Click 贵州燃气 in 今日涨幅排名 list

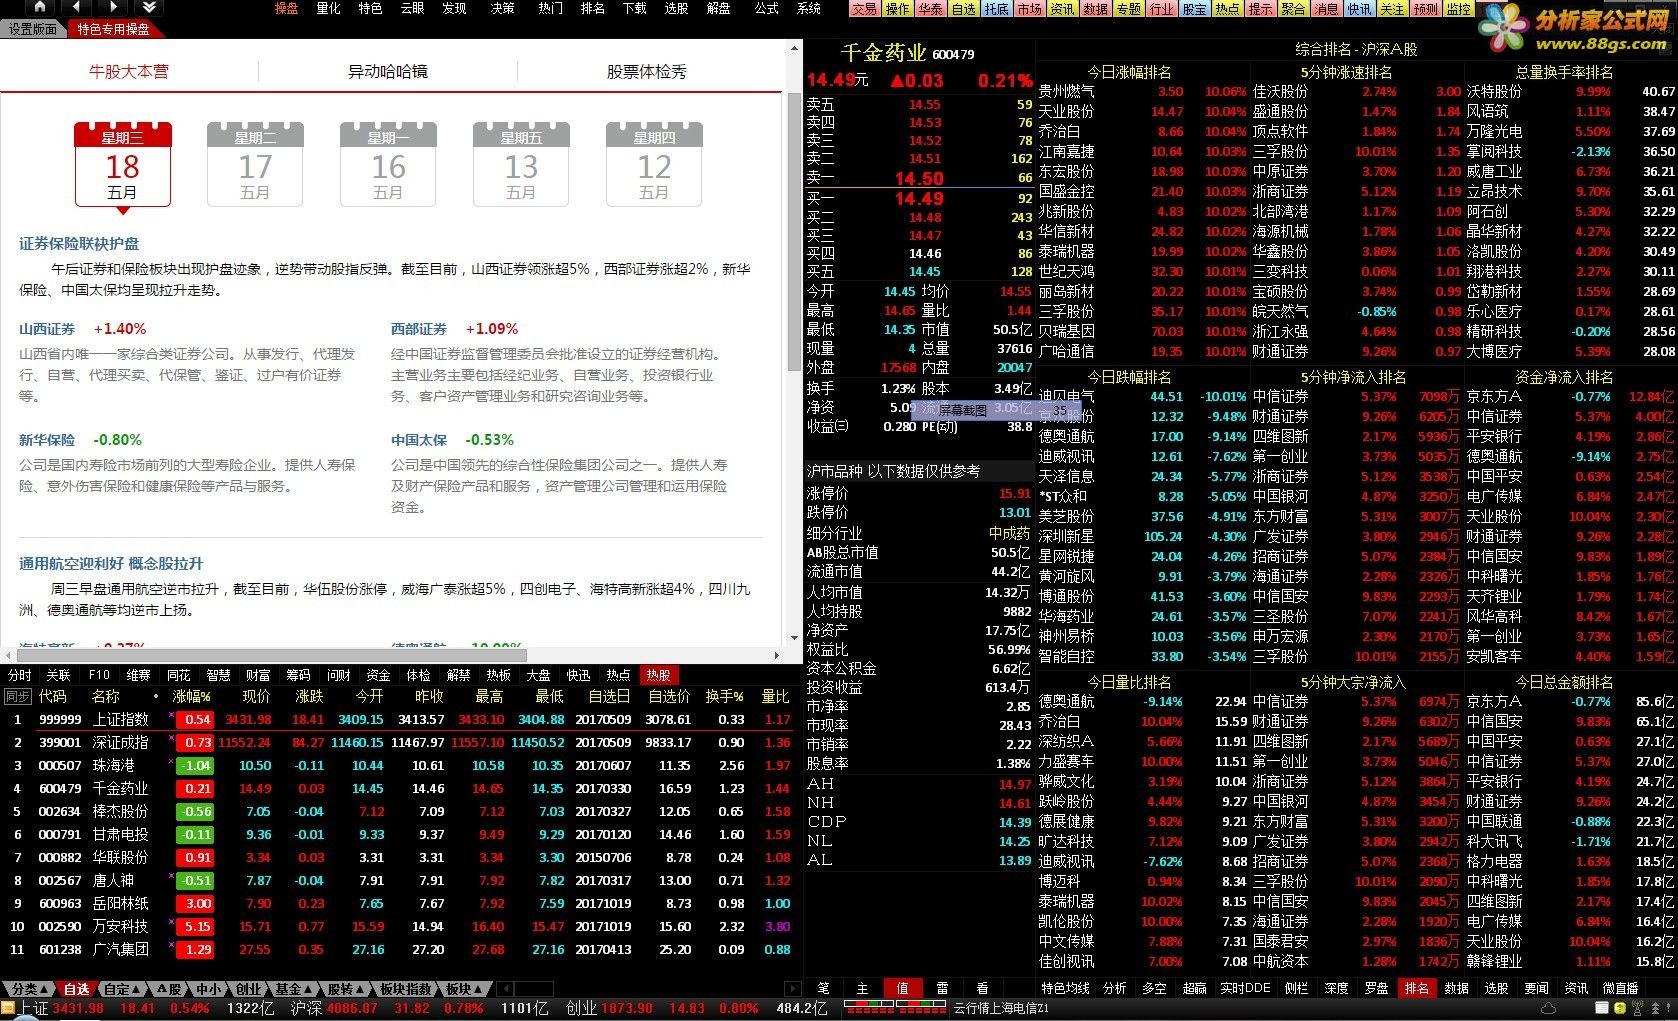[1066, 91]
